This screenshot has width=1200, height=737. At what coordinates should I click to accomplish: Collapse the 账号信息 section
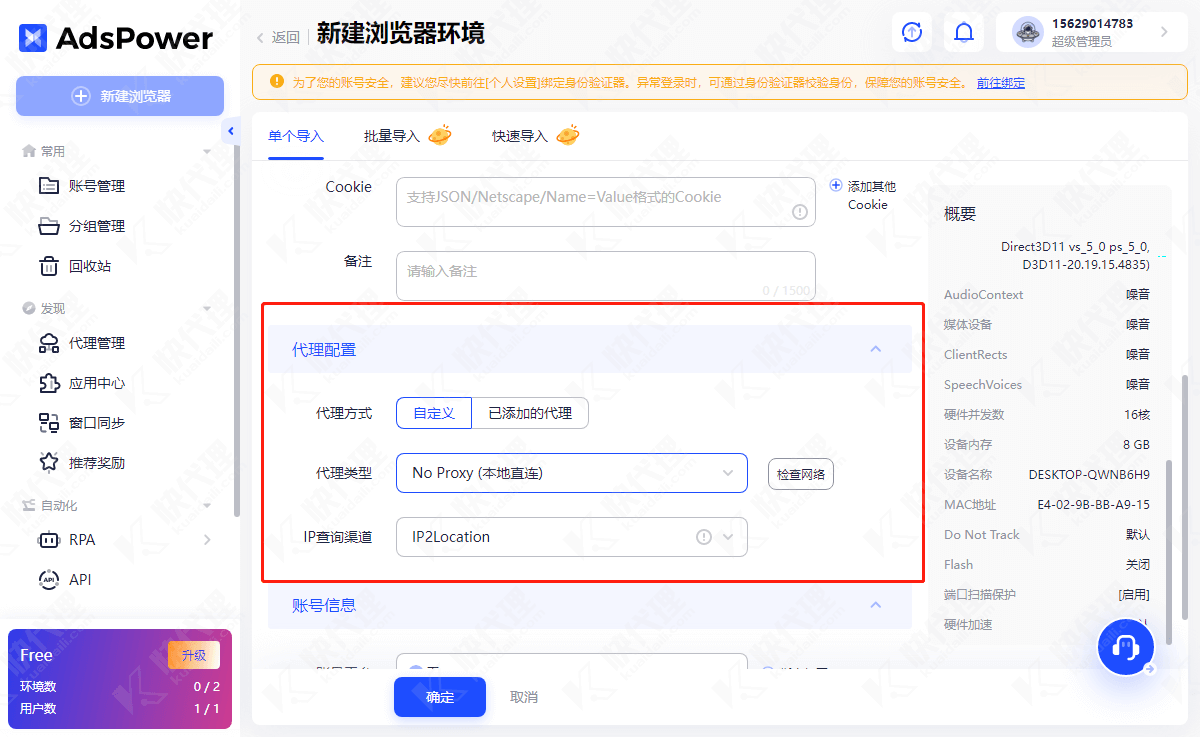[875, 605]
